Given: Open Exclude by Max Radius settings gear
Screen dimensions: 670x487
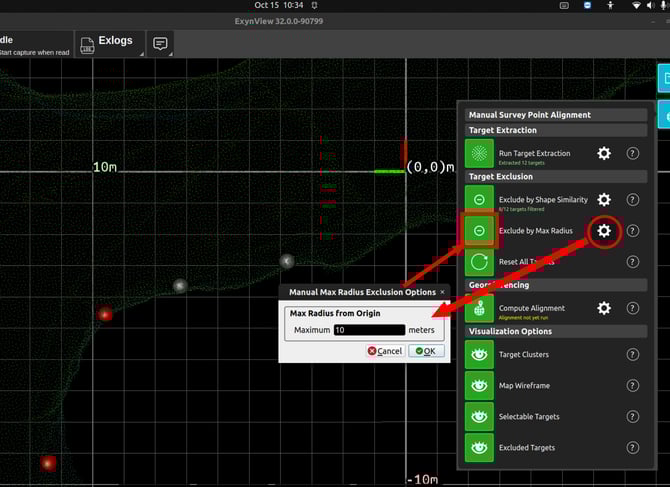Looking at the screenshot, I should [604, 231].
